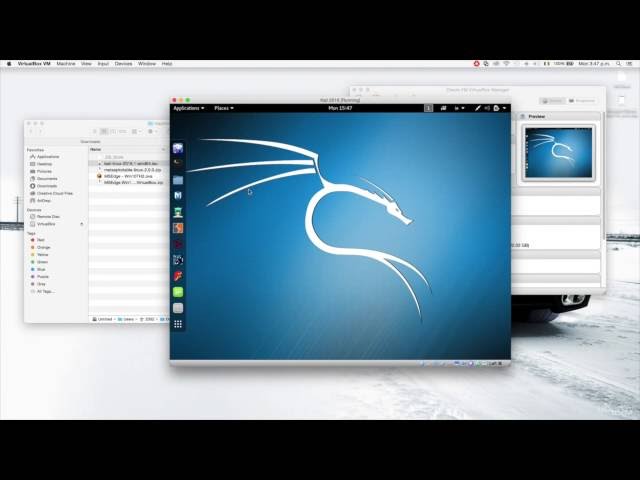Click the red circular macOS status icon
Screen dimensions: 640x480
pyautogui.click(x=476, y=64)
